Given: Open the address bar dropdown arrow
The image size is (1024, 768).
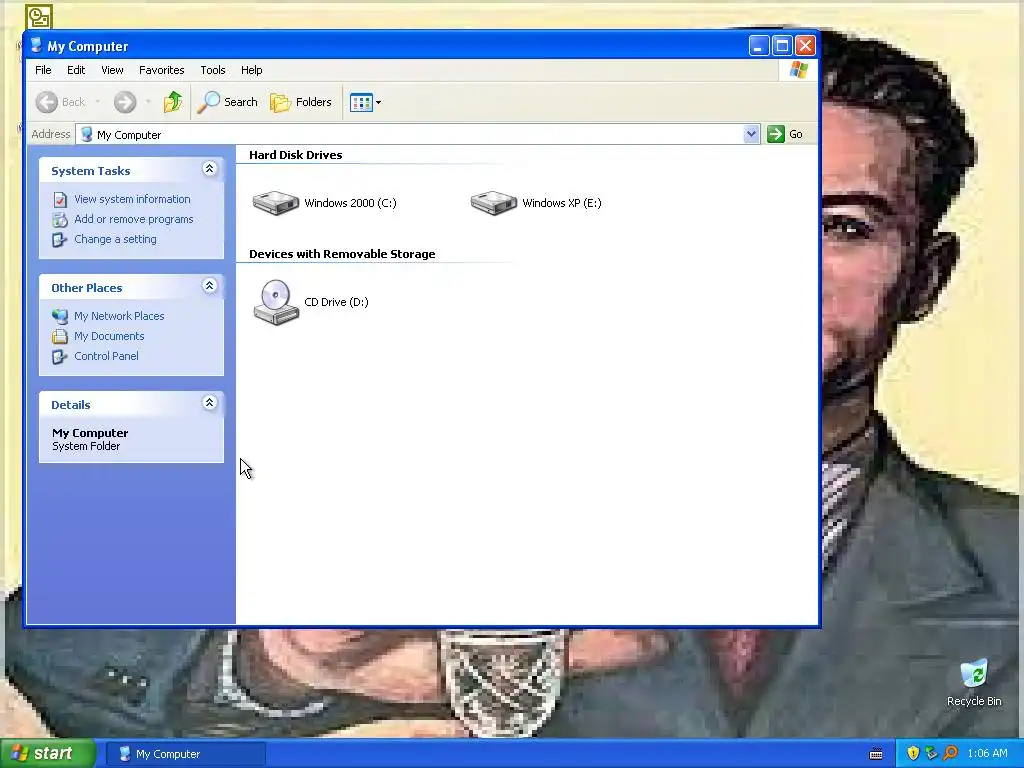Looking at the screenshot, I should click(x=751, y=134).
